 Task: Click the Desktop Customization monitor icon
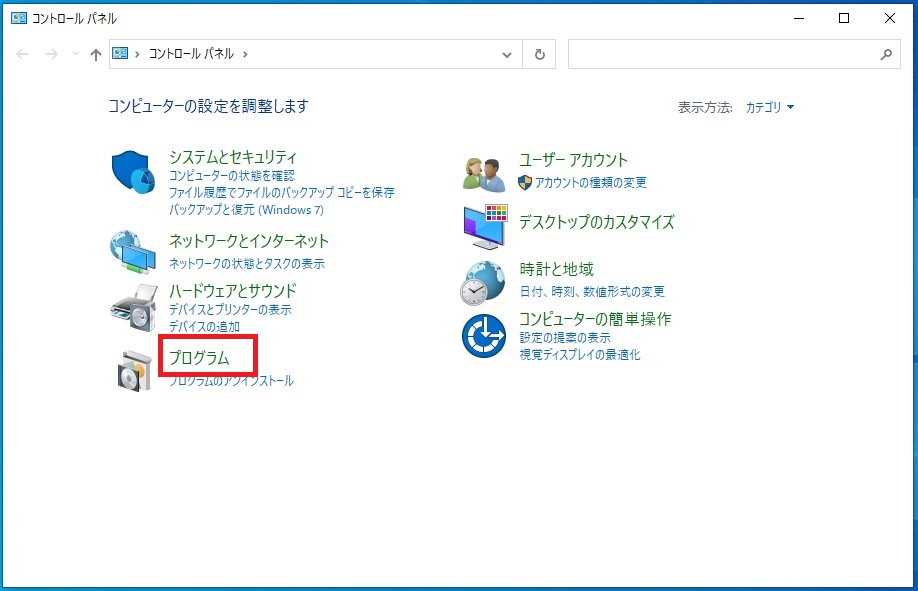tap(485, 227)
